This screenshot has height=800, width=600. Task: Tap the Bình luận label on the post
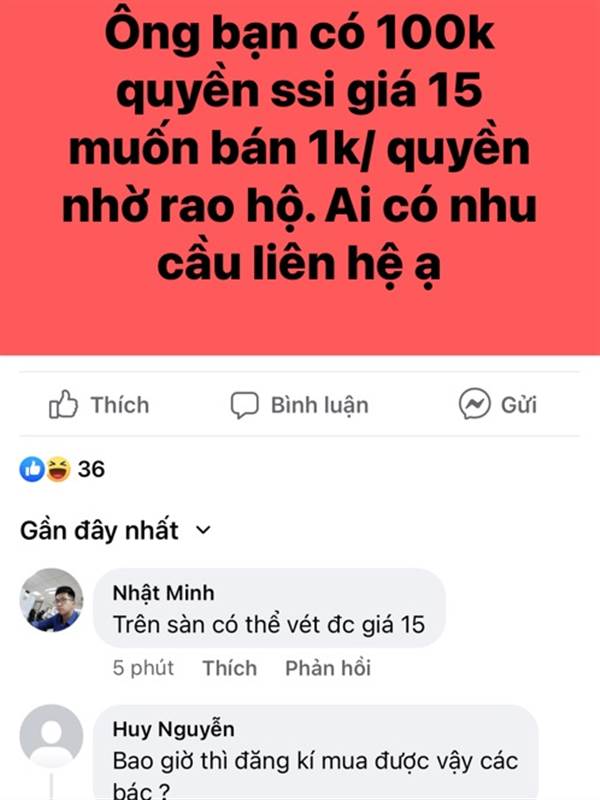[320, 405]
